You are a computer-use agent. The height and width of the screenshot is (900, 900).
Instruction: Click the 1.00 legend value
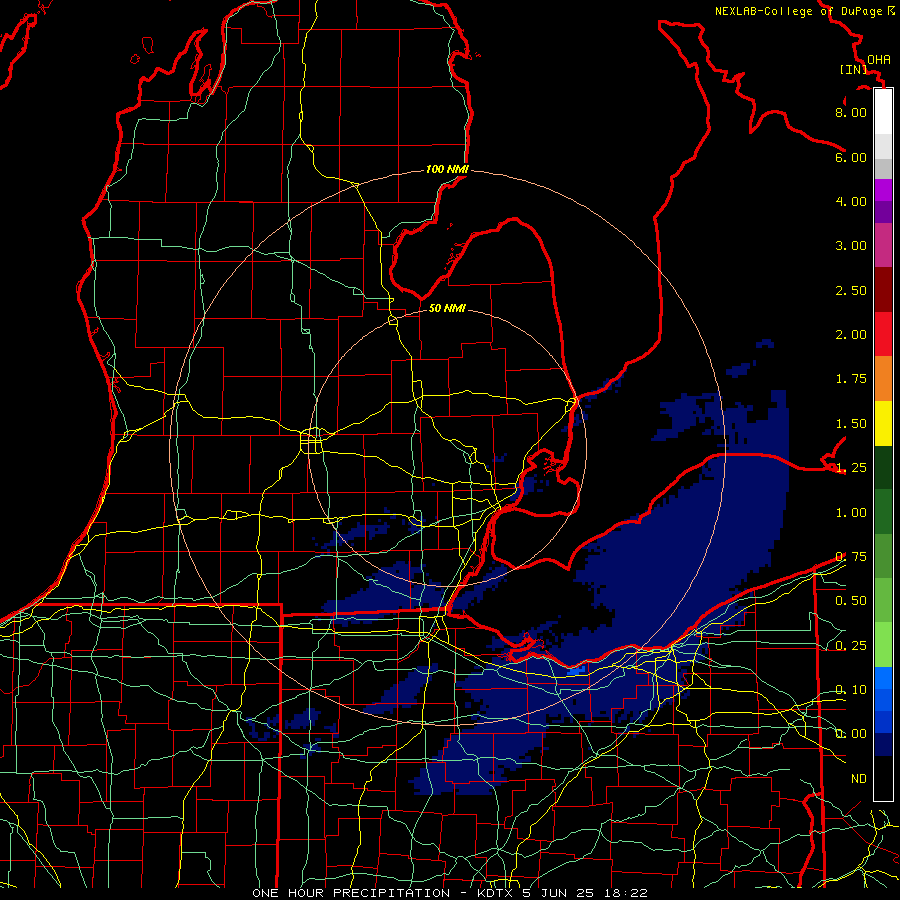tap(851, 513)
